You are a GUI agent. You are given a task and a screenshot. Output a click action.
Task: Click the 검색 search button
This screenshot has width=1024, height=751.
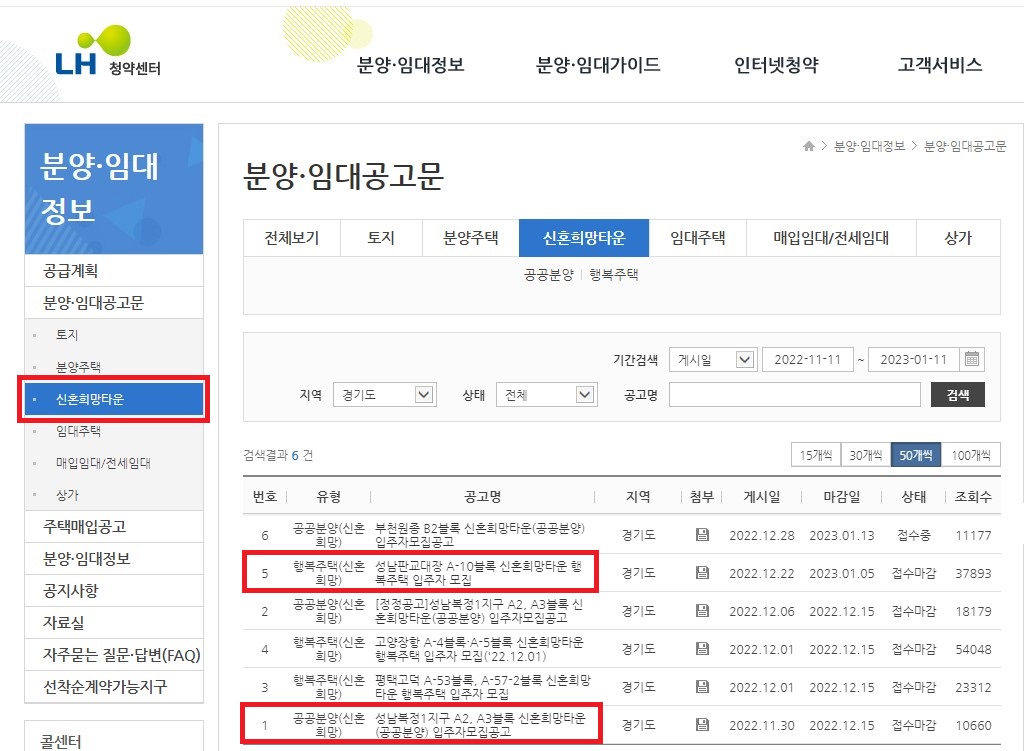pyautogui.click(x=957, y=394)
